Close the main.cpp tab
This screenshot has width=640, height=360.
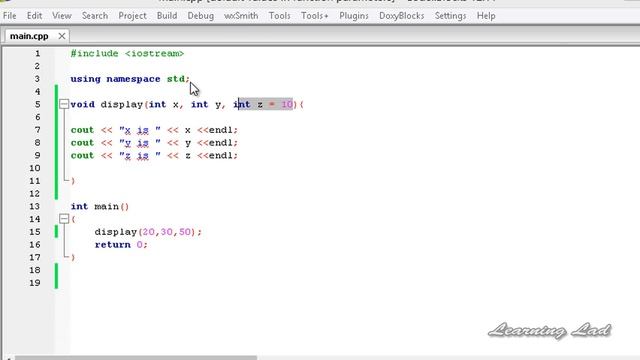coord(62,36)
